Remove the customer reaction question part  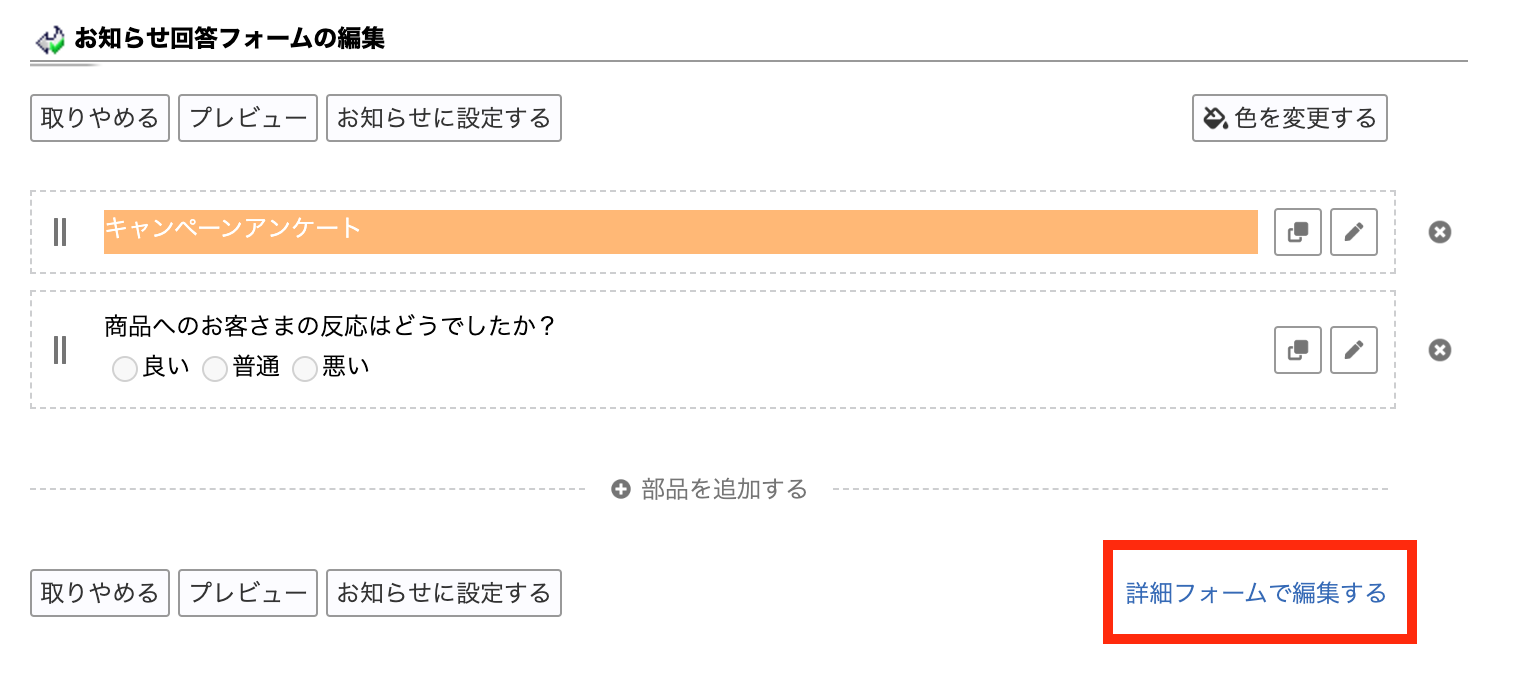tap(1439, 350)
